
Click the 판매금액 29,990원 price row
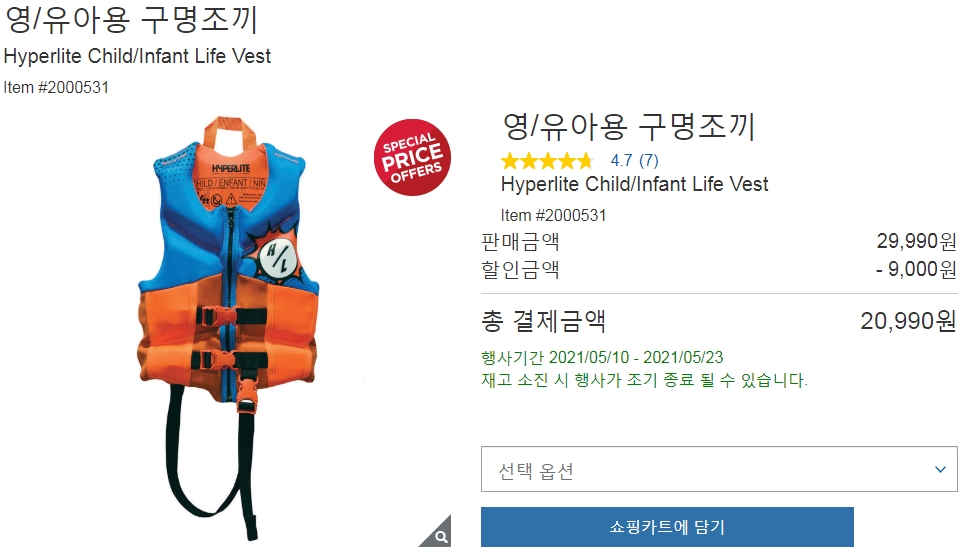pos(719,241)
